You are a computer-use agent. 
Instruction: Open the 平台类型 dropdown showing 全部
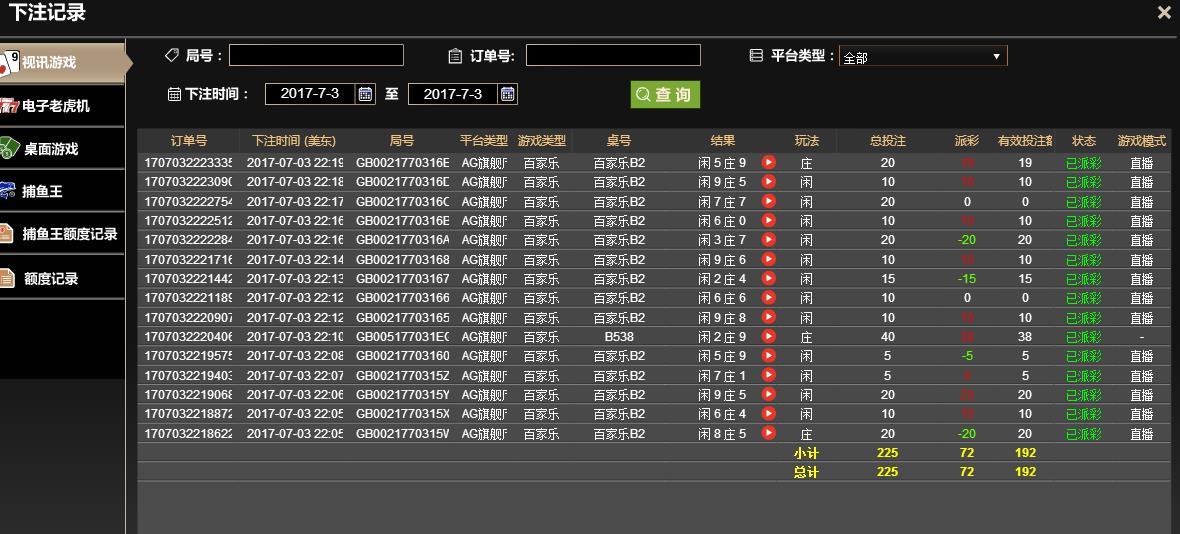[923, 56]
